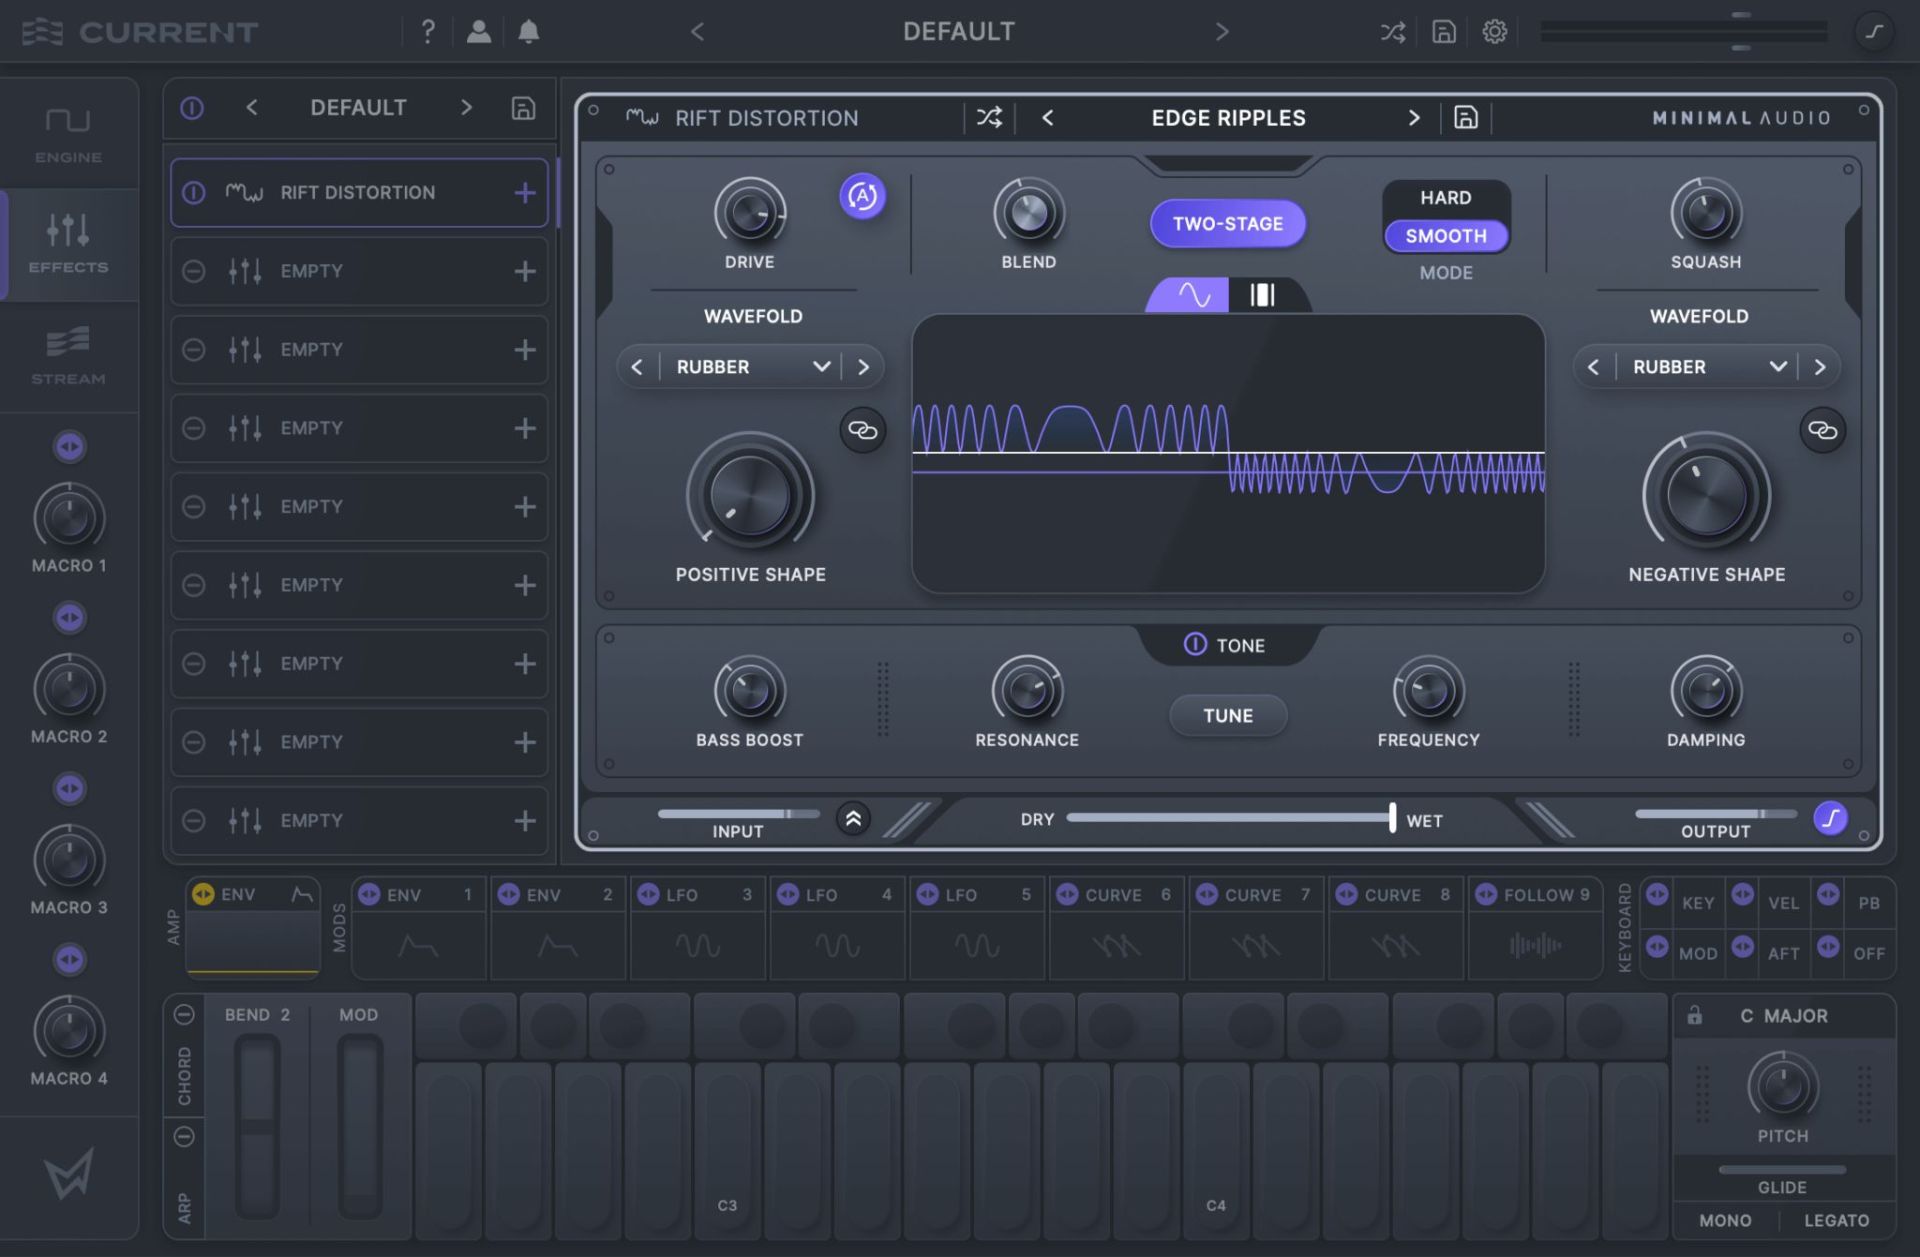Open the ENGINE tab

(x=68, y=135)
